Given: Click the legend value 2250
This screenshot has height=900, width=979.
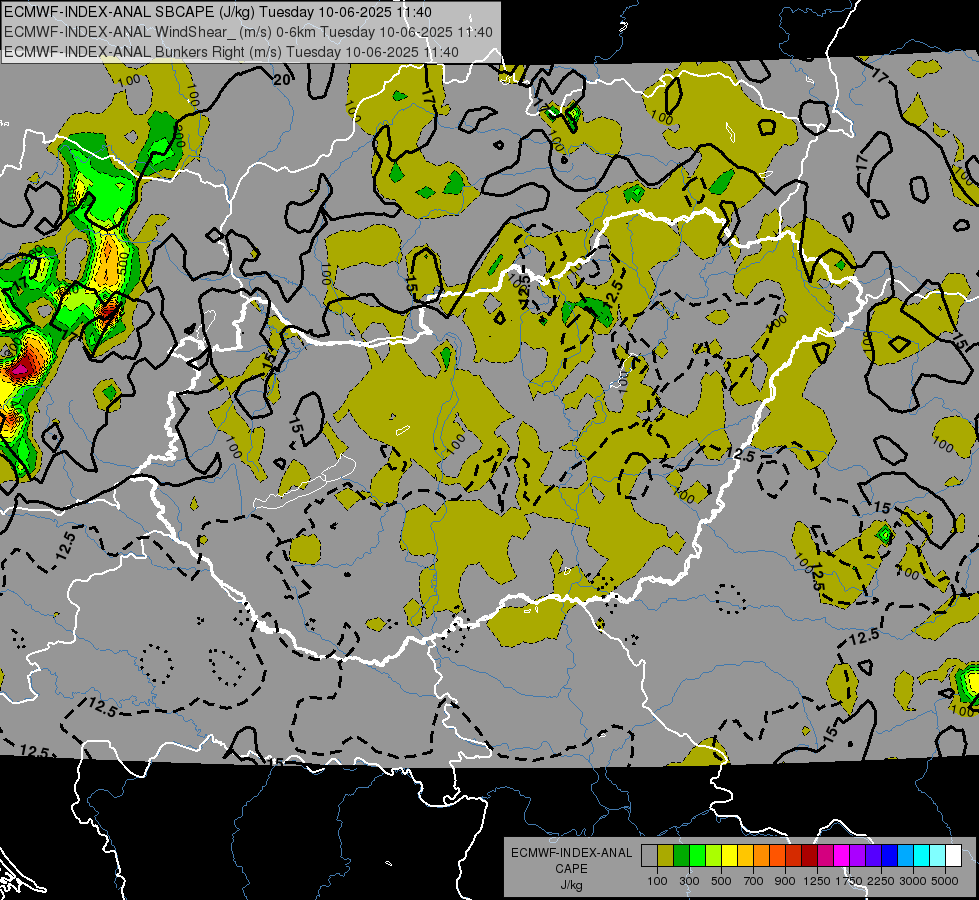Looking at the screenshot, I should (x=881, y=881).
